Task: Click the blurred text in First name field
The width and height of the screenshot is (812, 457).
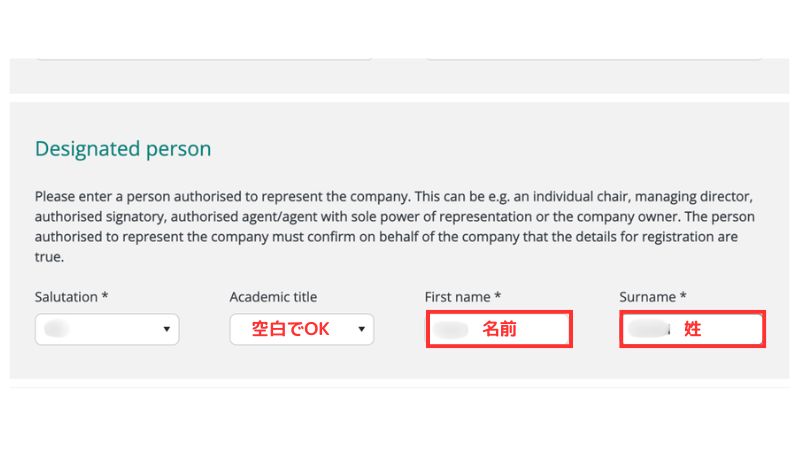Action: [x=454, y=329]
